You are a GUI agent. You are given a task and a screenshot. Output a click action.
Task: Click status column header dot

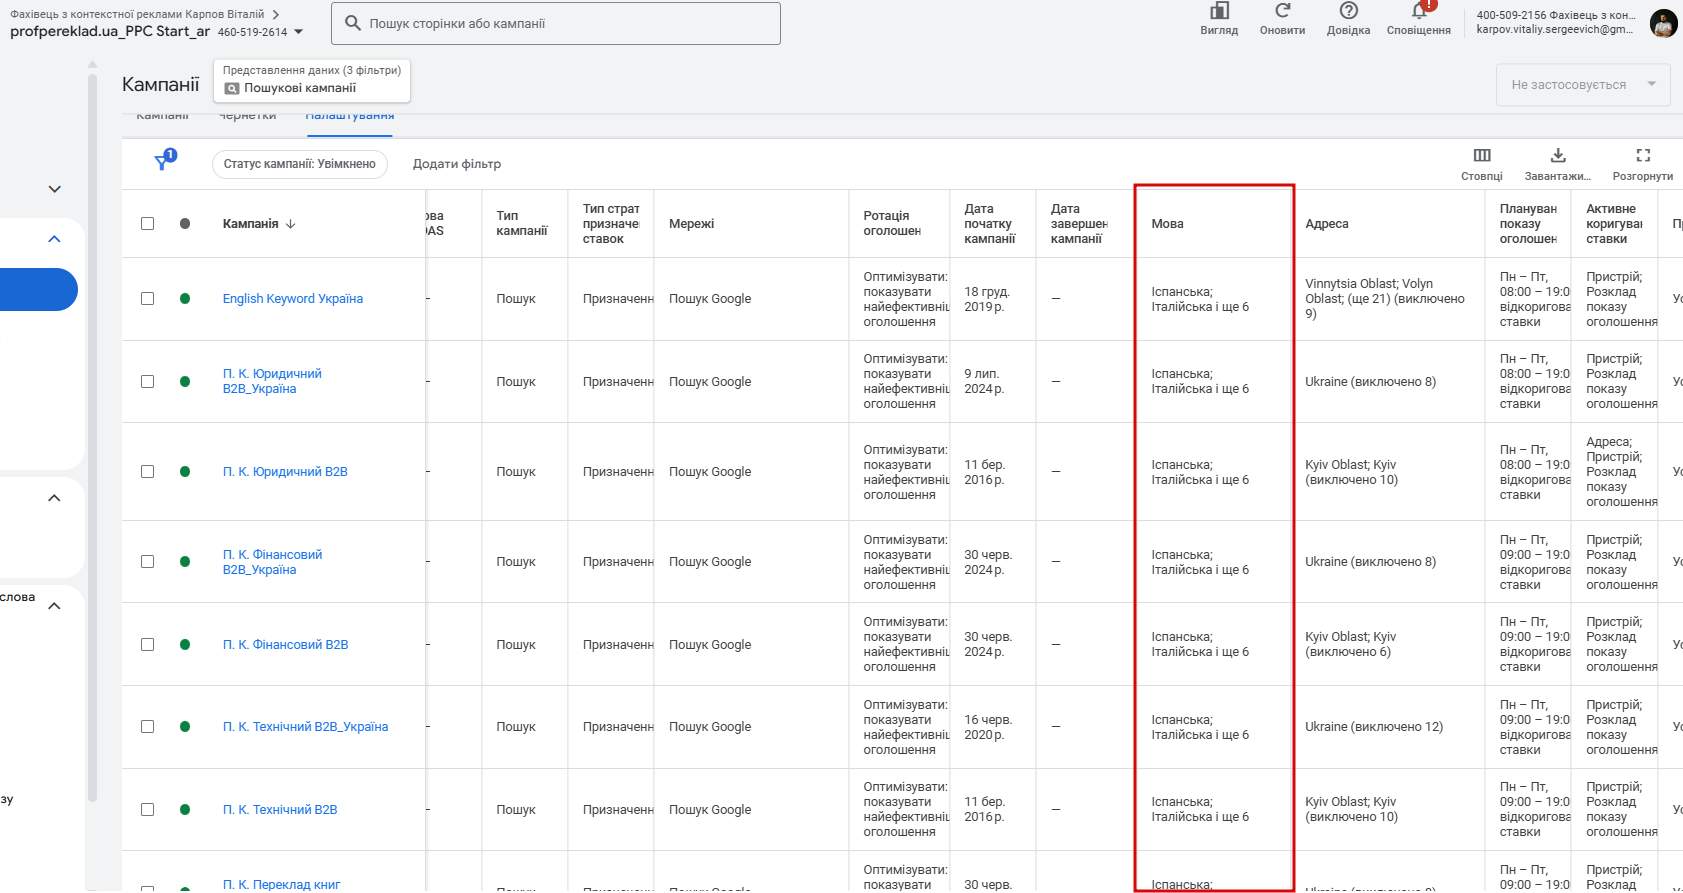(185, 223)
